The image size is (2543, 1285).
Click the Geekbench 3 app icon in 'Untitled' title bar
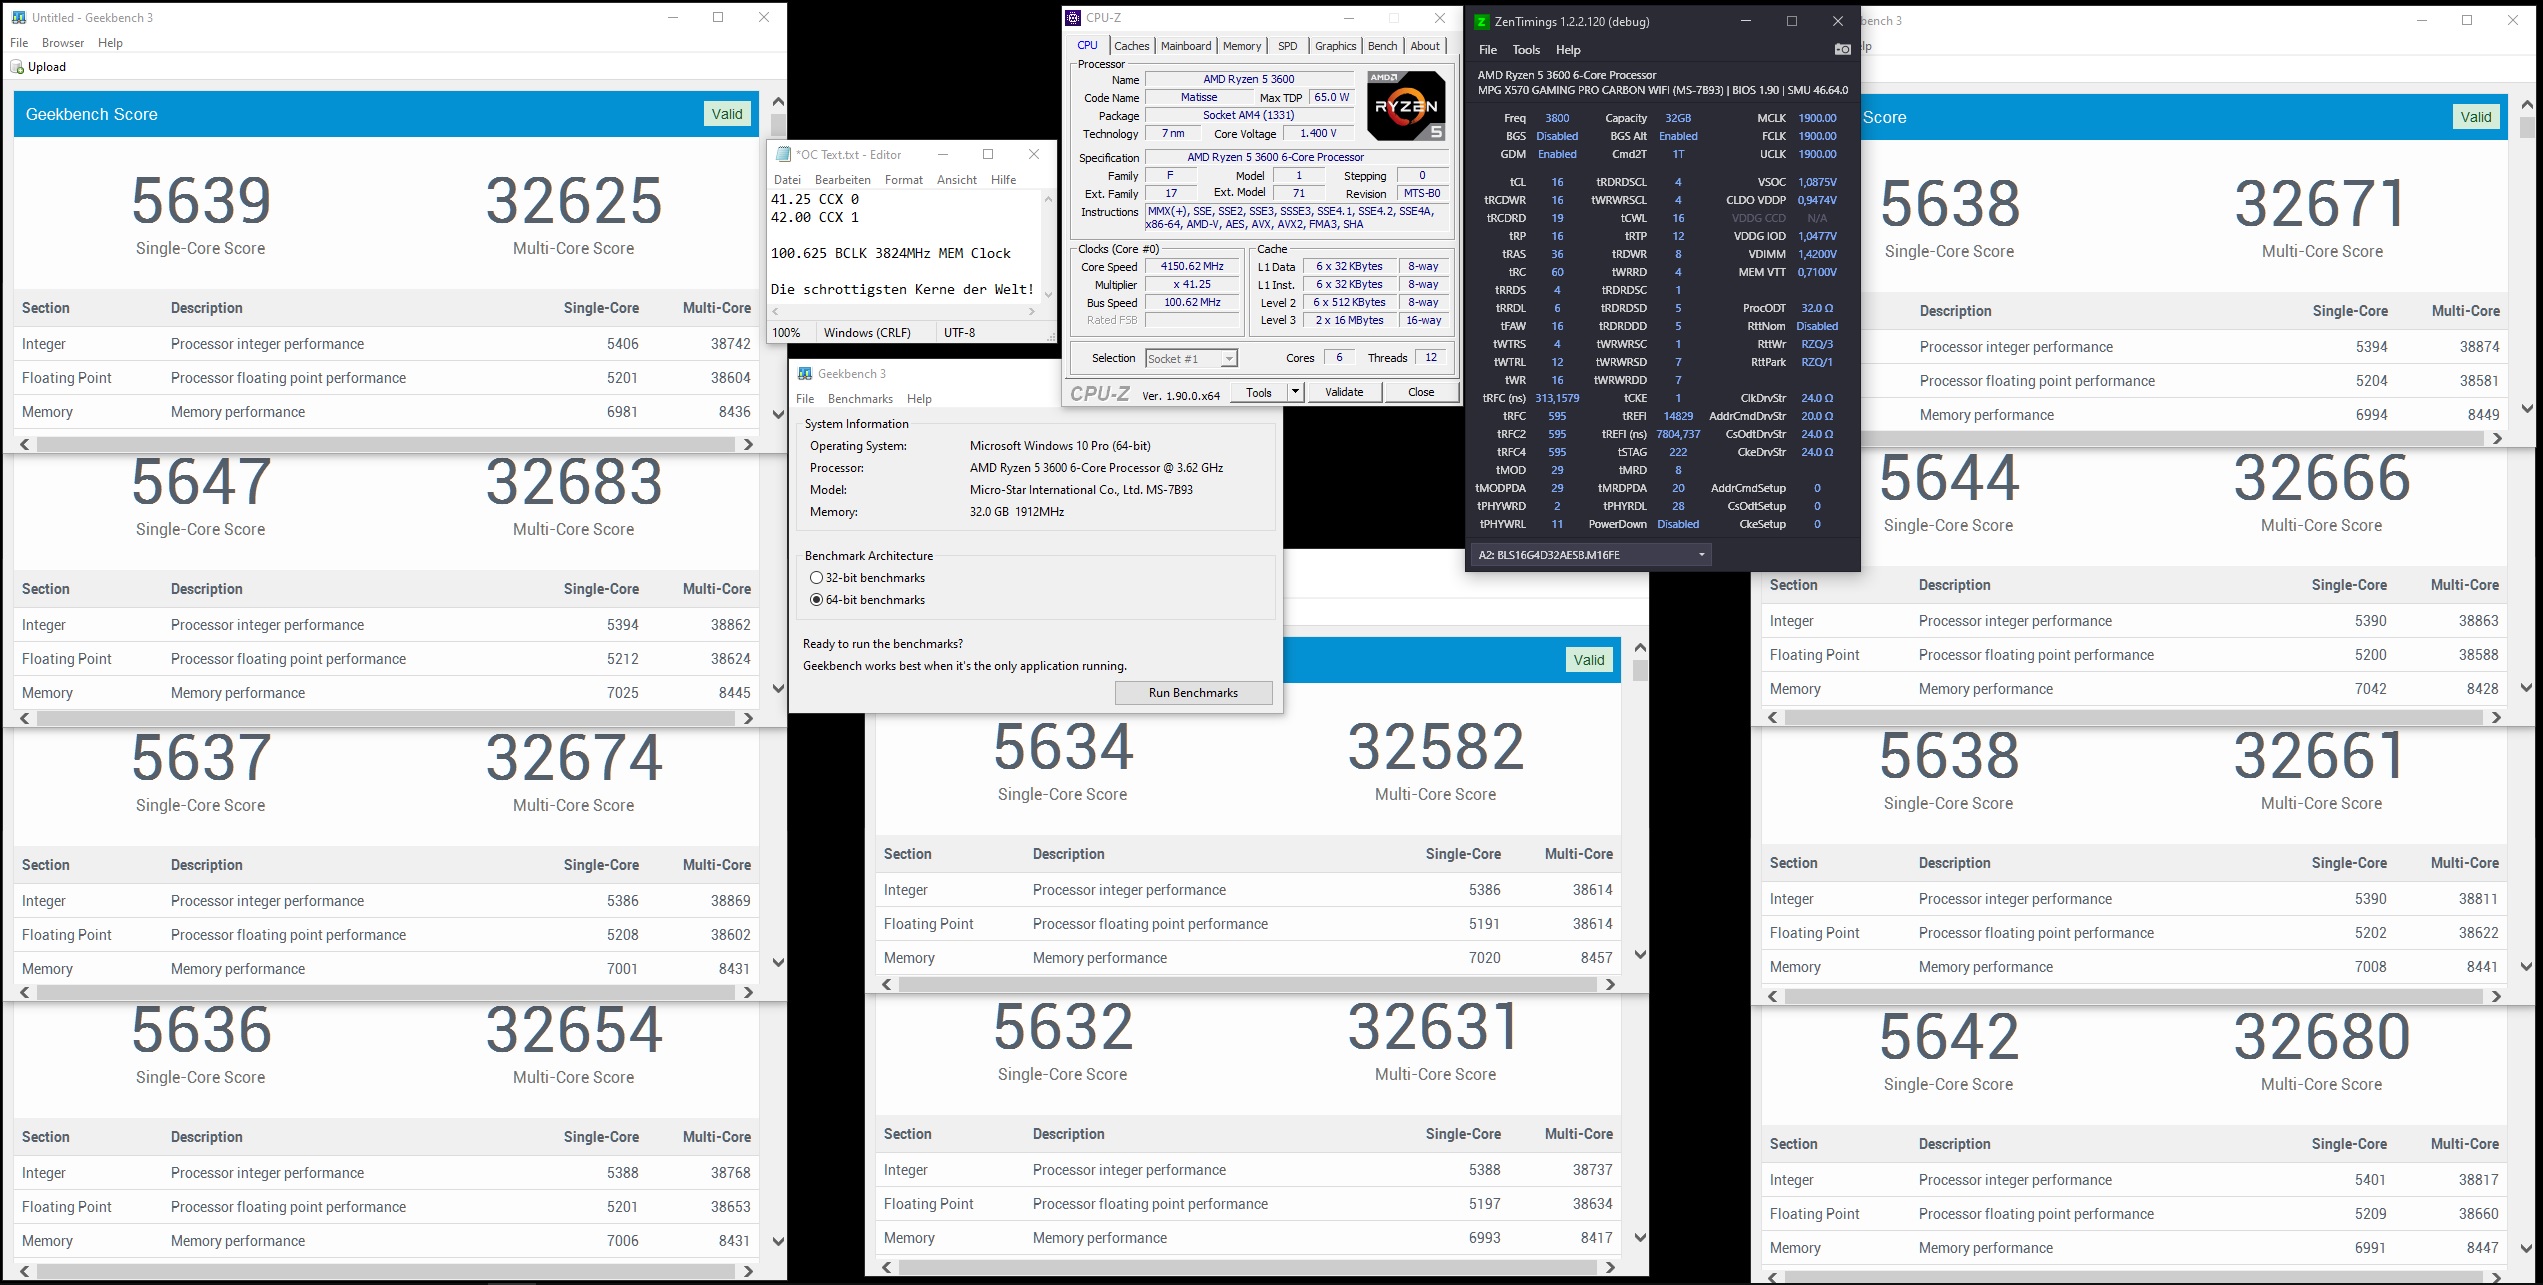coord(18,18)
